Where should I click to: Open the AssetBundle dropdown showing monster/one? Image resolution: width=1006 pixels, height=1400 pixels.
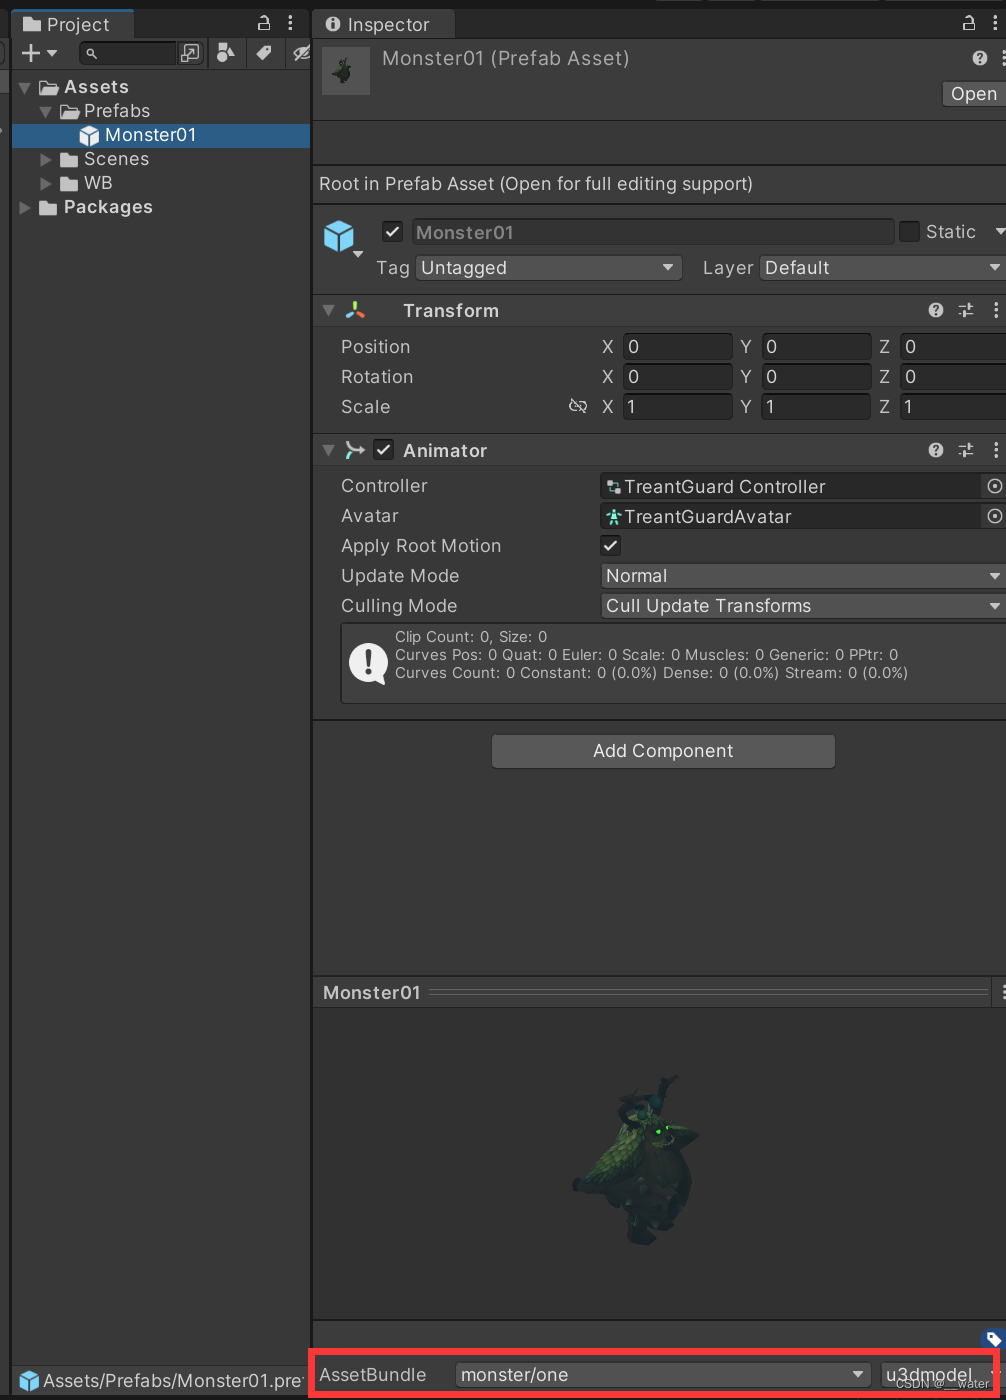(x=660, y=1374)
